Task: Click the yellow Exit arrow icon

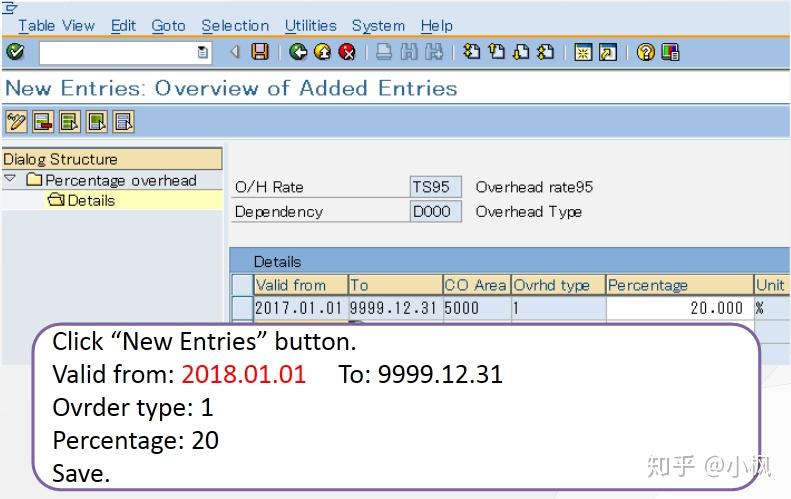Action: (x=322, y=52)
